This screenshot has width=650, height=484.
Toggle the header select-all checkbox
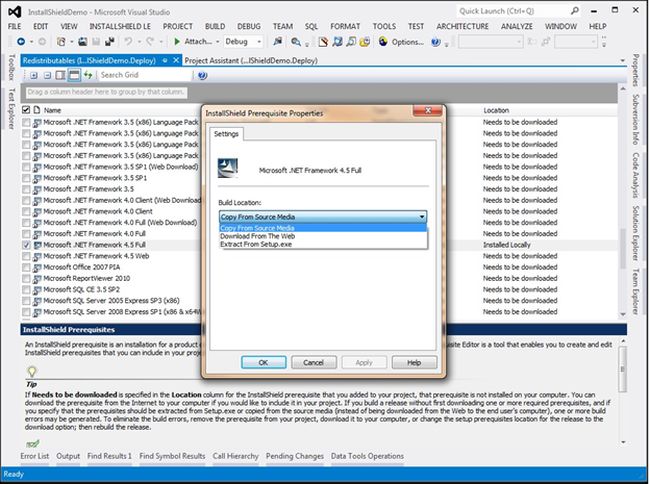[26, 110]
